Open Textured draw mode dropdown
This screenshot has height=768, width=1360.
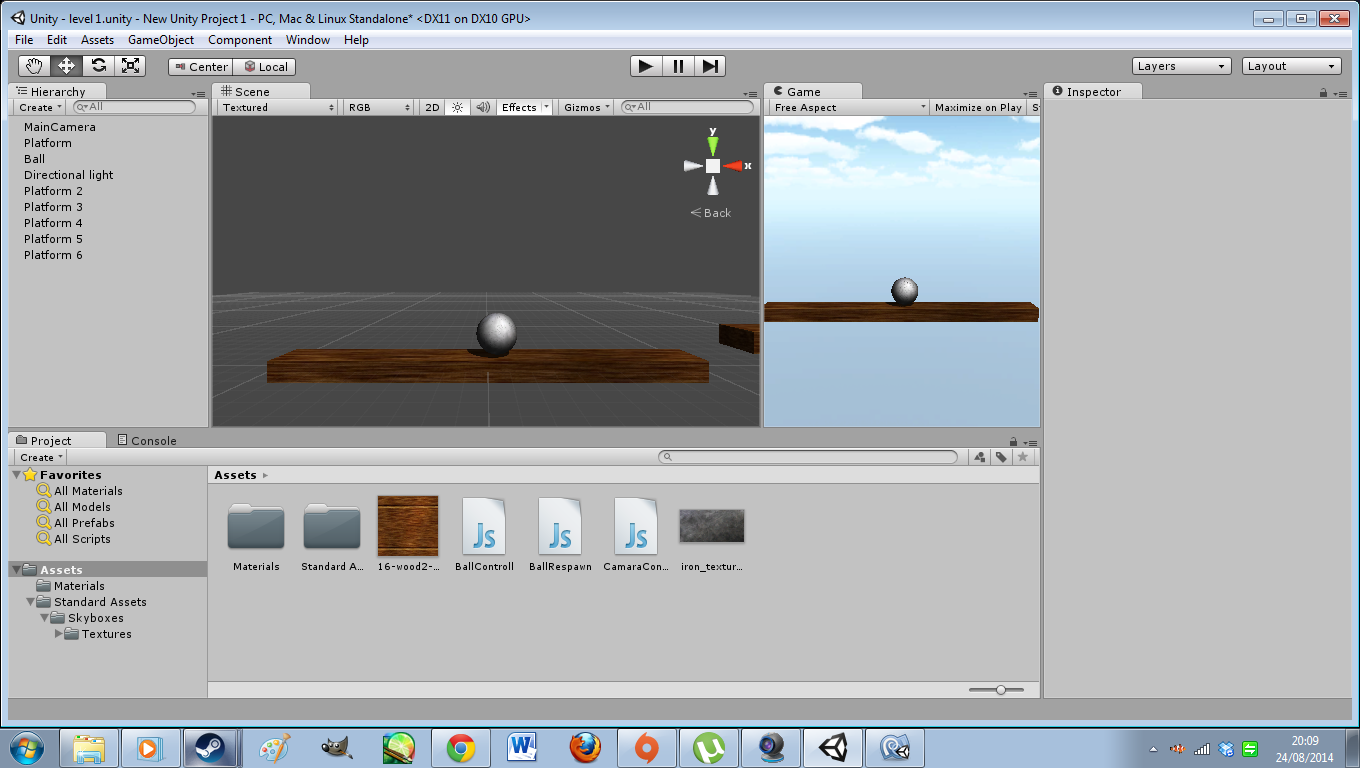(x=278, y=107)
